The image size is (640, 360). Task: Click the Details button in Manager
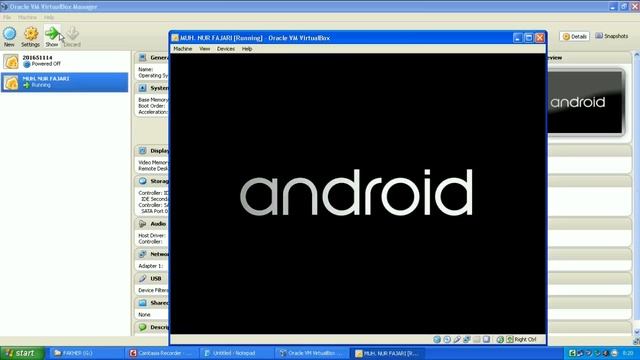pos(574,36)
